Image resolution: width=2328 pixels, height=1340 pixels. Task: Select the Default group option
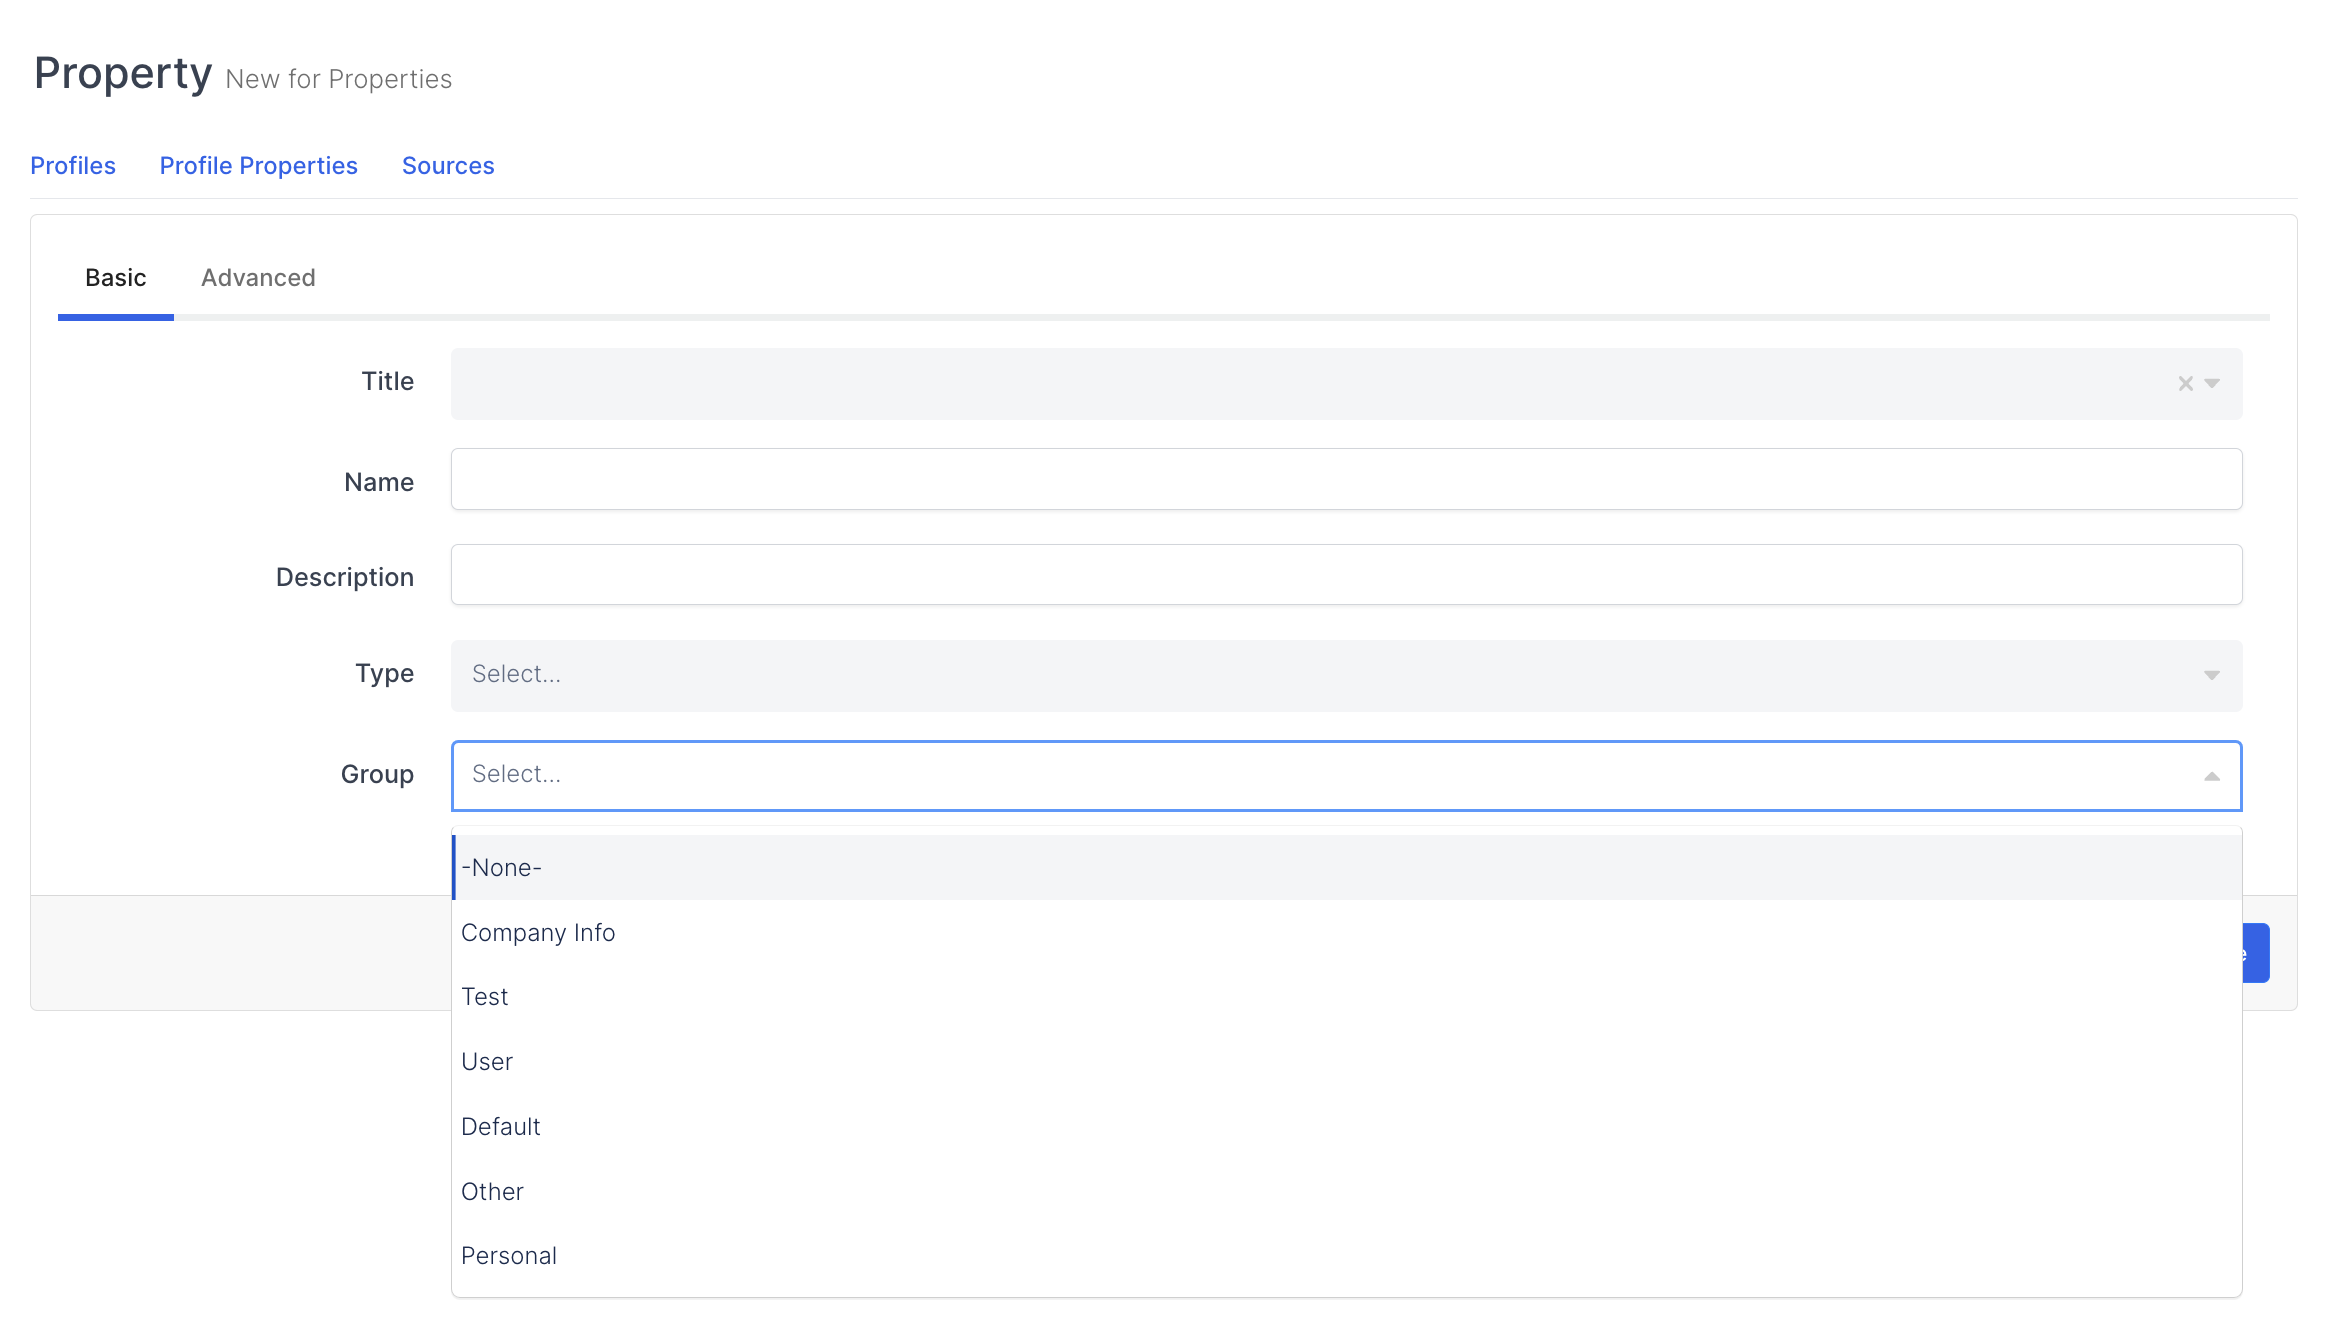coord(500,1127)
